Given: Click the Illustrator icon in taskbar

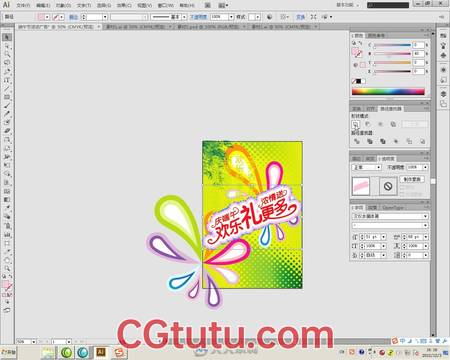Looking at the screenshot, I should click(x=100, y=352).
